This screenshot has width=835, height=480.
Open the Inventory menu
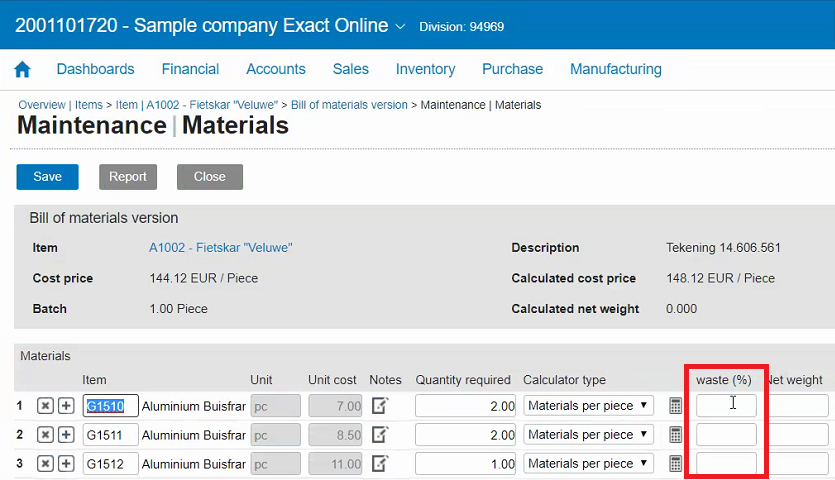[425, 69]
